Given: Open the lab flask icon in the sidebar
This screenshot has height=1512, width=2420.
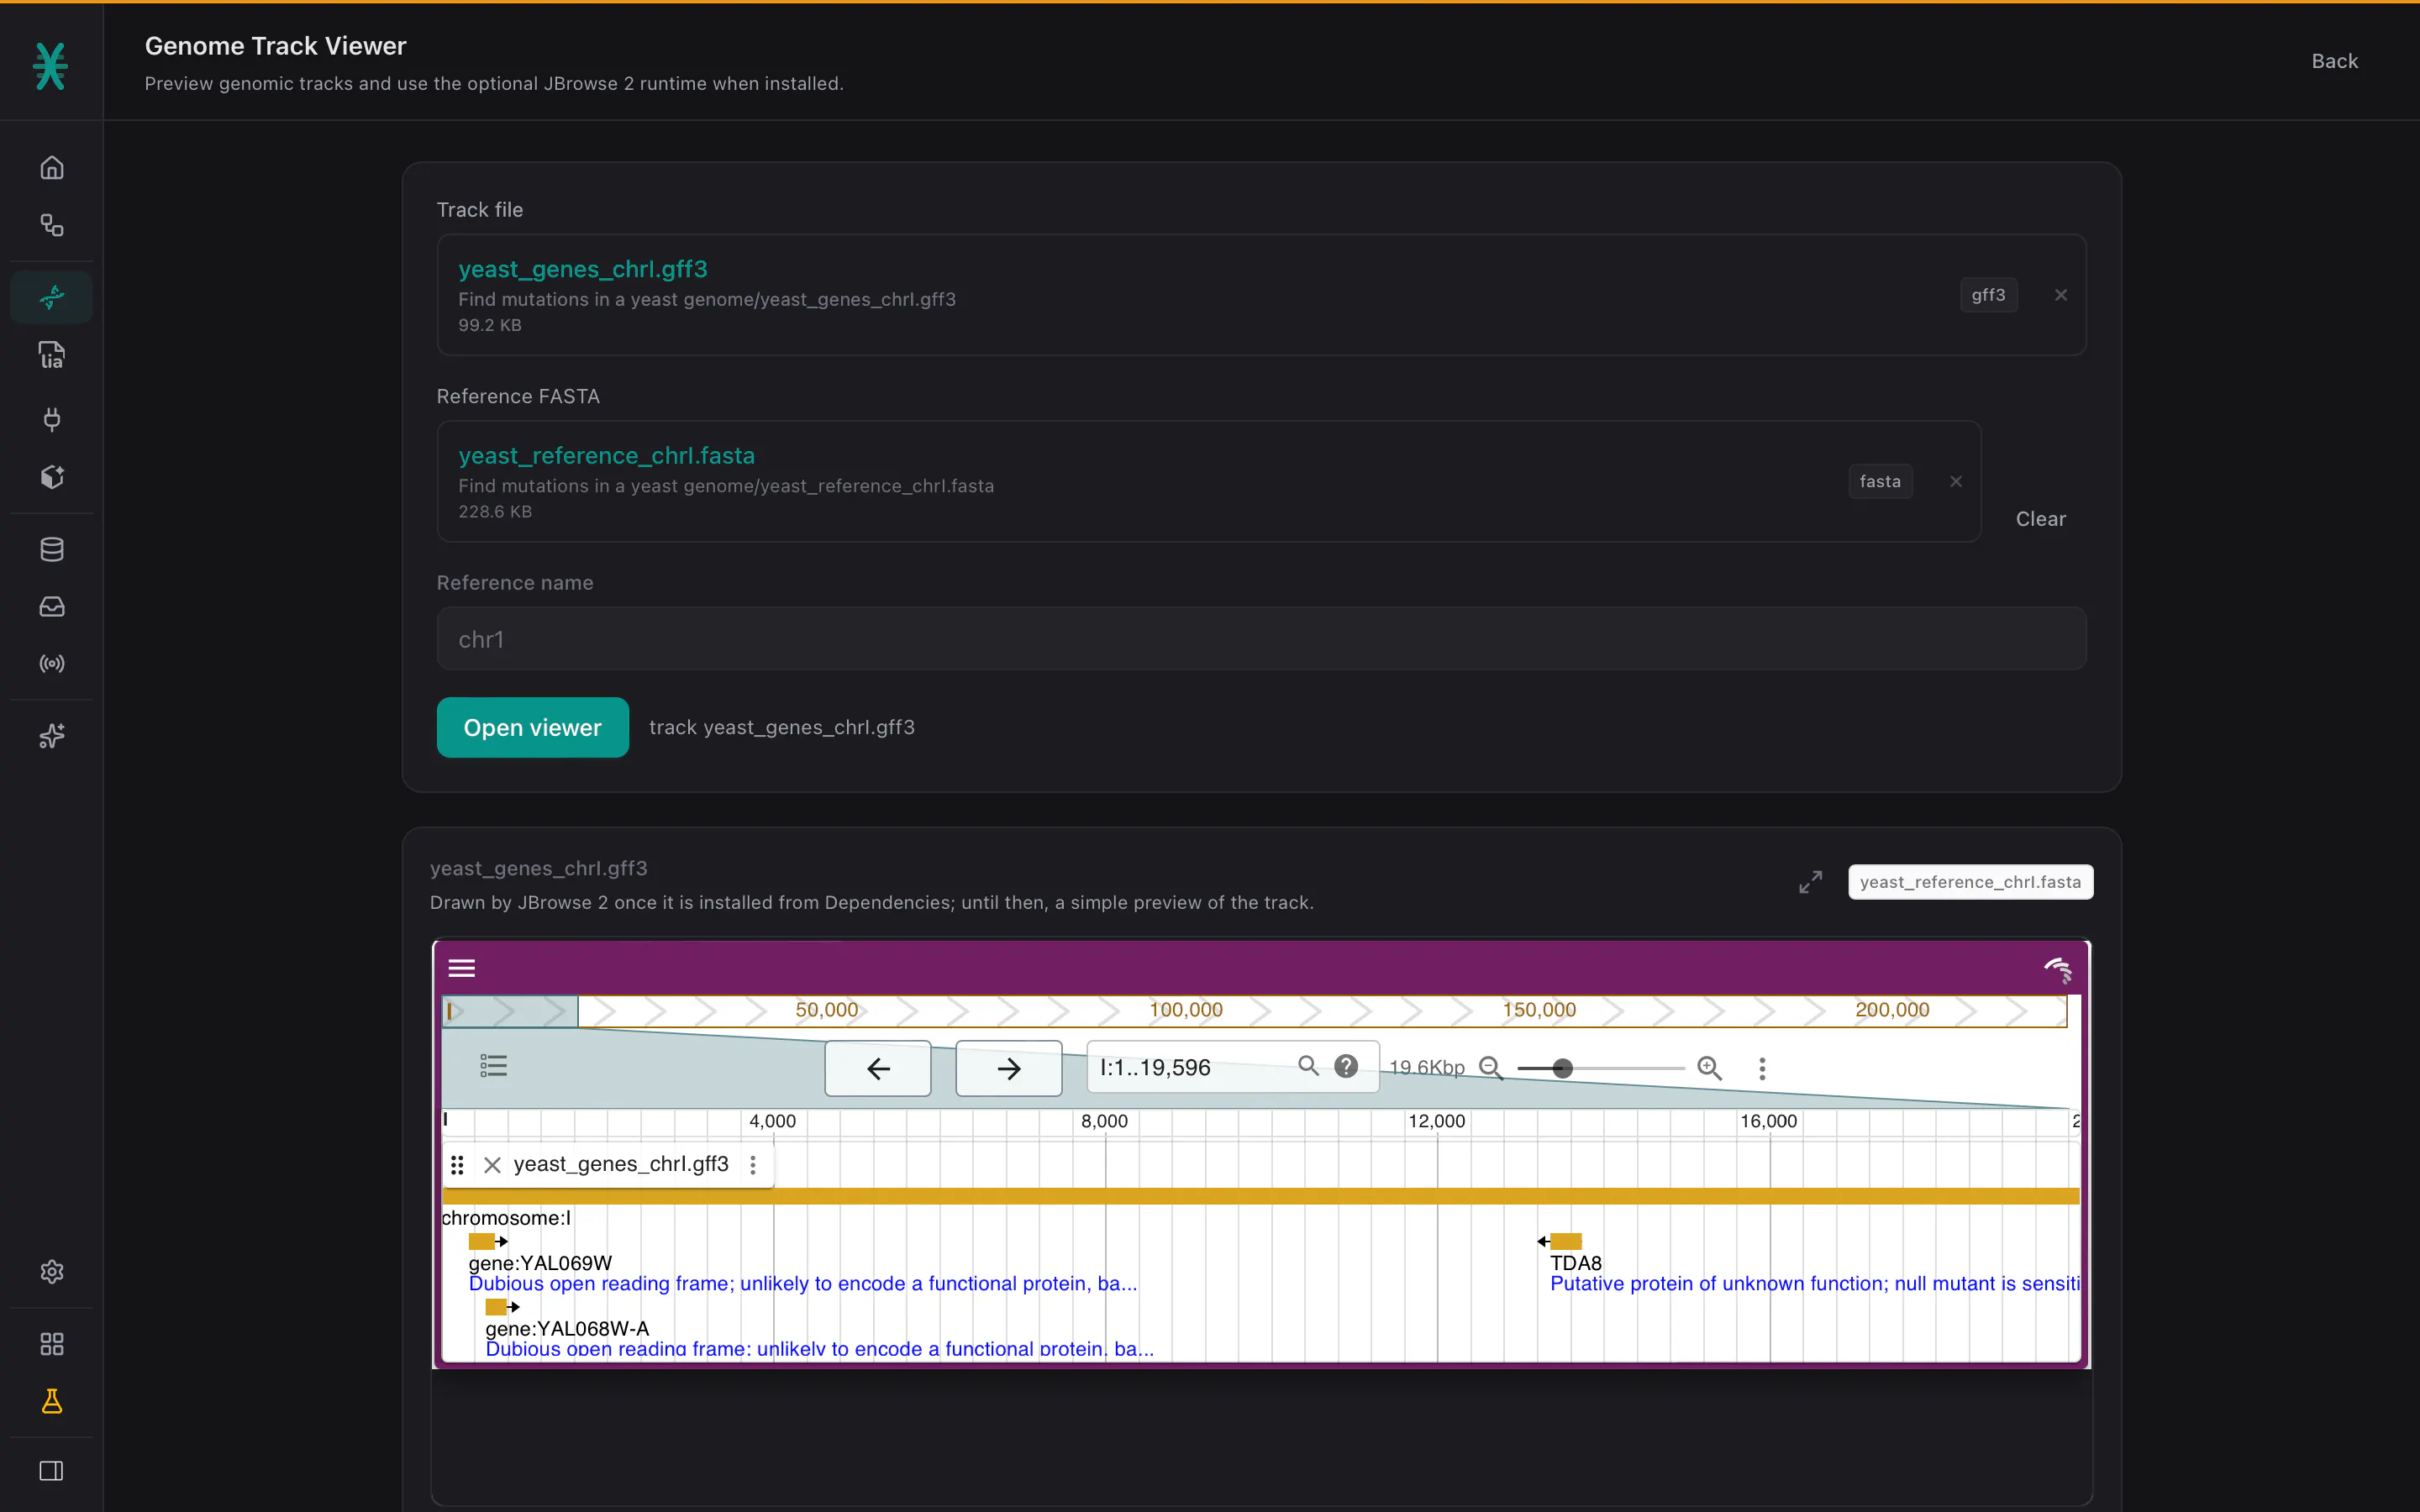Looking at the screenshot, I should coord(52,1401).
